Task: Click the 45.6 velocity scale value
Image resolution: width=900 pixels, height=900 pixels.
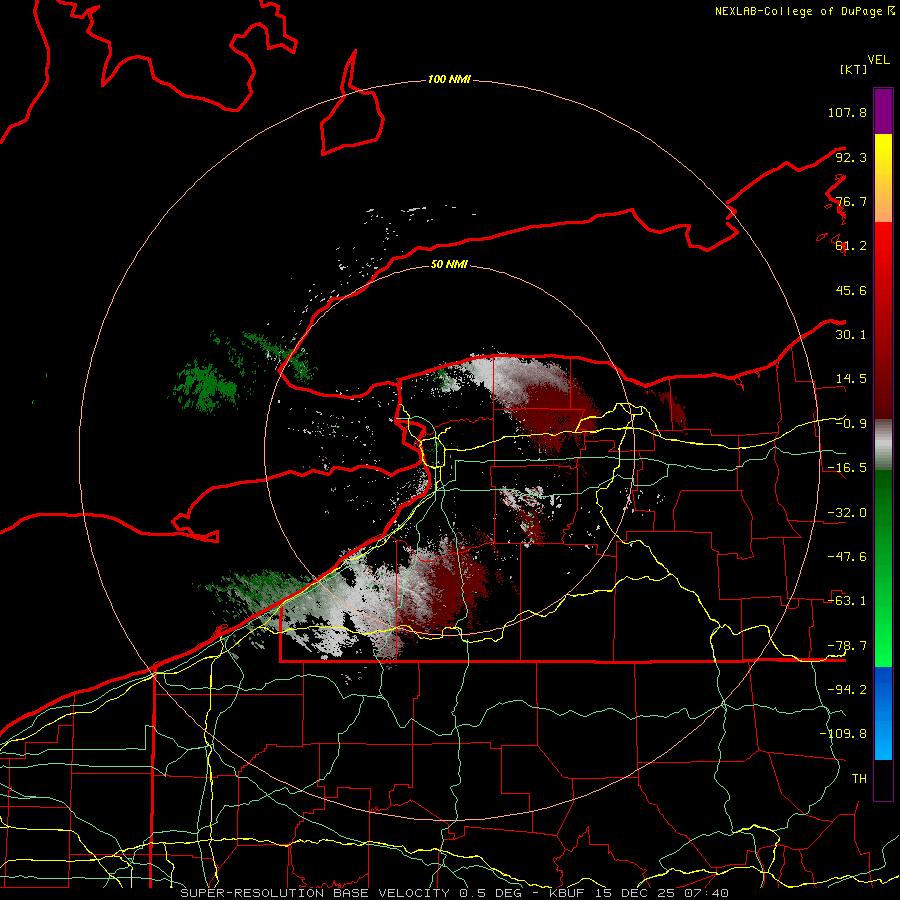Action: (851, 290)
